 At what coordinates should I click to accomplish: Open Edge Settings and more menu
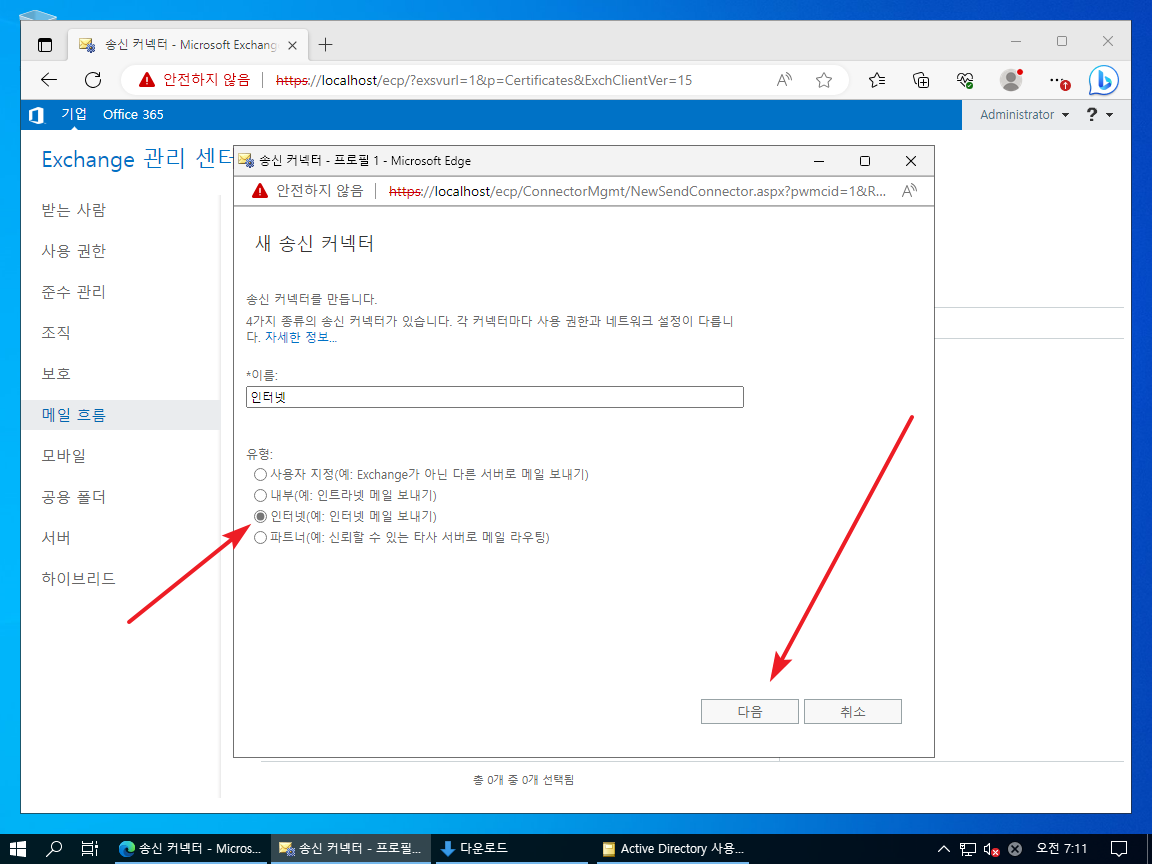pos(1058,81)
